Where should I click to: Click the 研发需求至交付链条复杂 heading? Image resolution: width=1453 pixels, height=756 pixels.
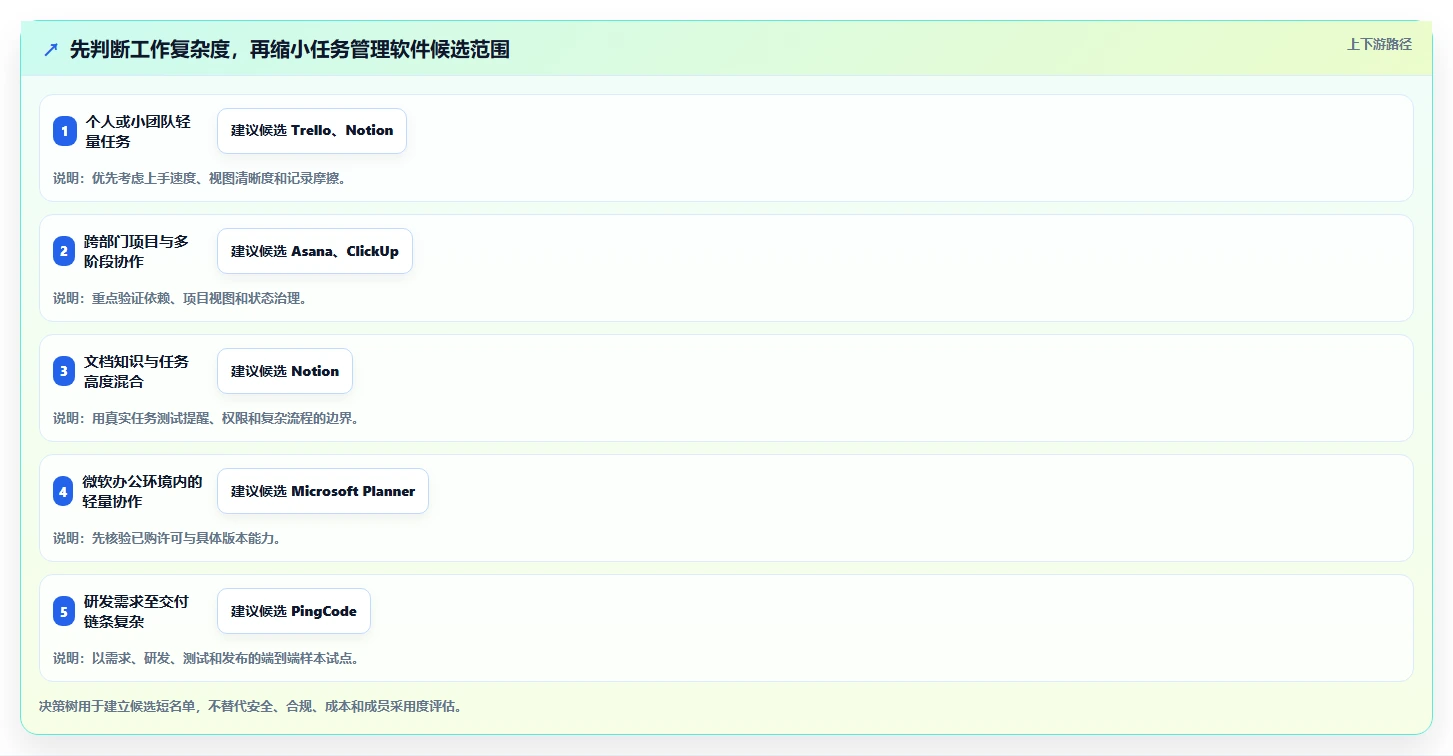coord(137,611)
